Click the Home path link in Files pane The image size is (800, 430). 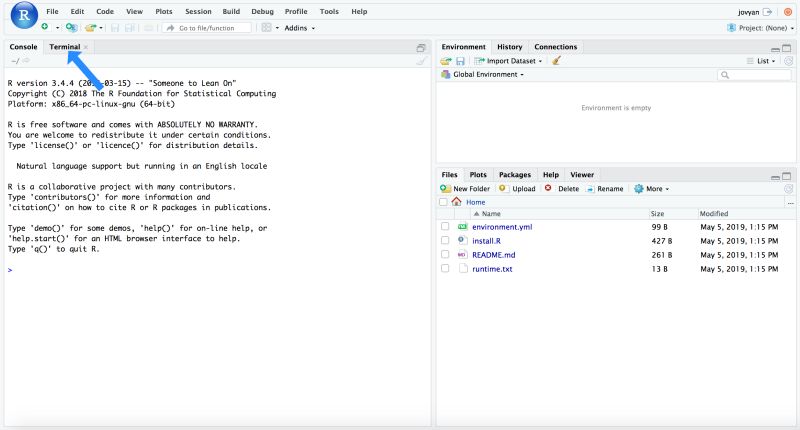[476, 202]
